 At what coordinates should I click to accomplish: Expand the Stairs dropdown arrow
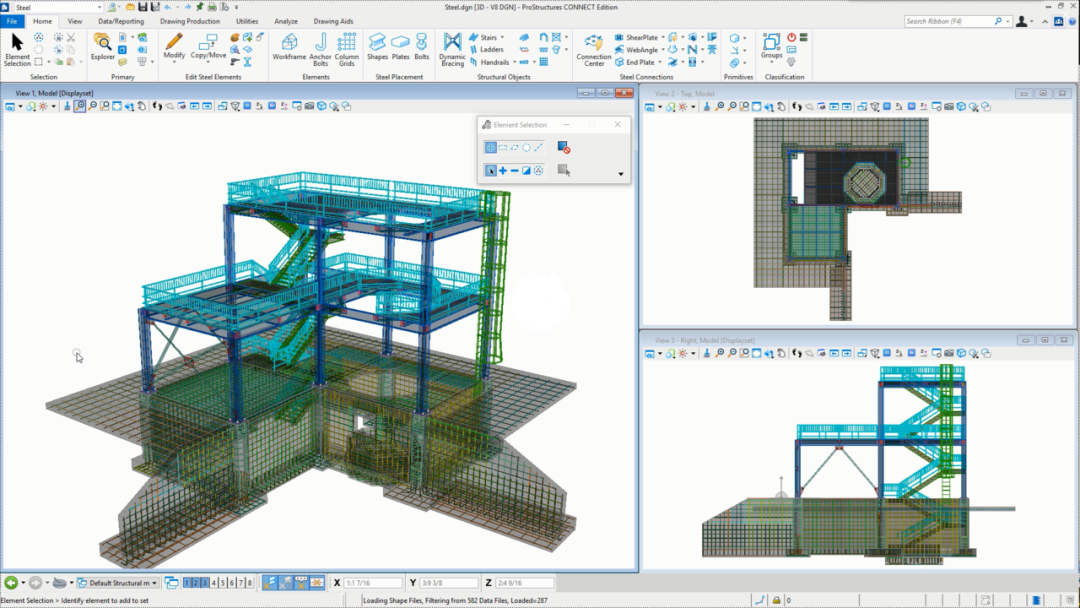point(502,37)
